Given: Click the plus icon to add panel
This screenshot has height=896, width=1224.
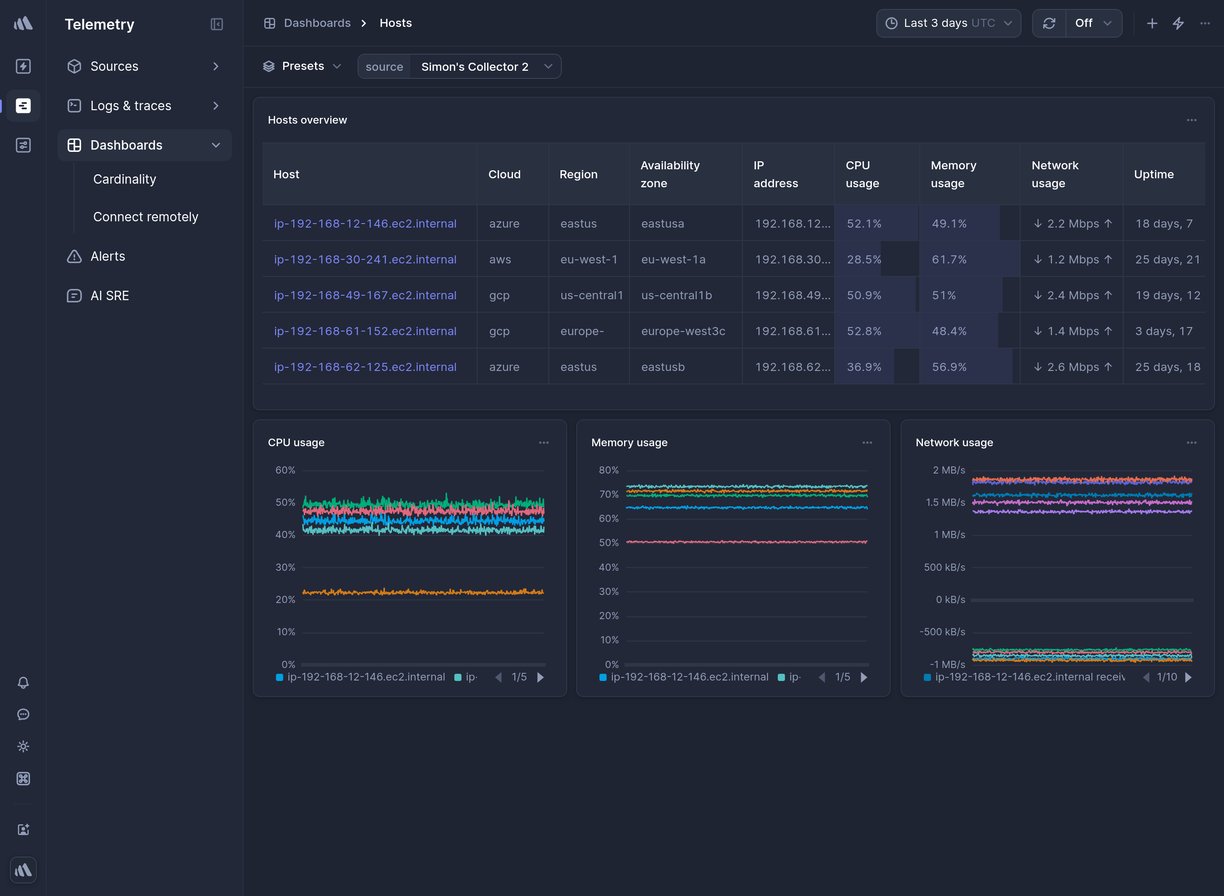Looking at the screenshot, I should tap(1152, 23).
